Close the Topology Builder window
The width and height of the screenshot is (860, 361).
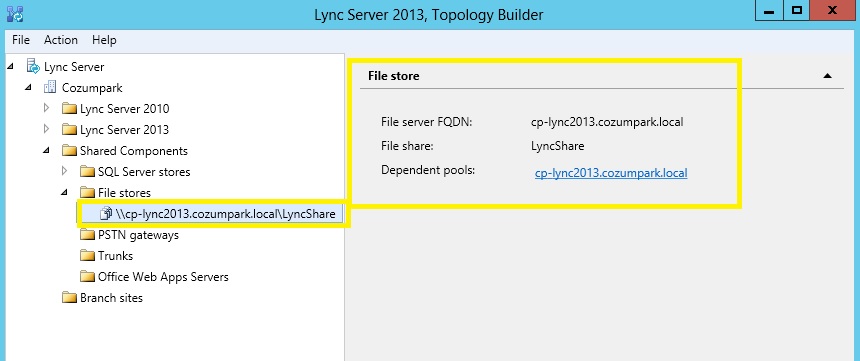pos(833,11)
